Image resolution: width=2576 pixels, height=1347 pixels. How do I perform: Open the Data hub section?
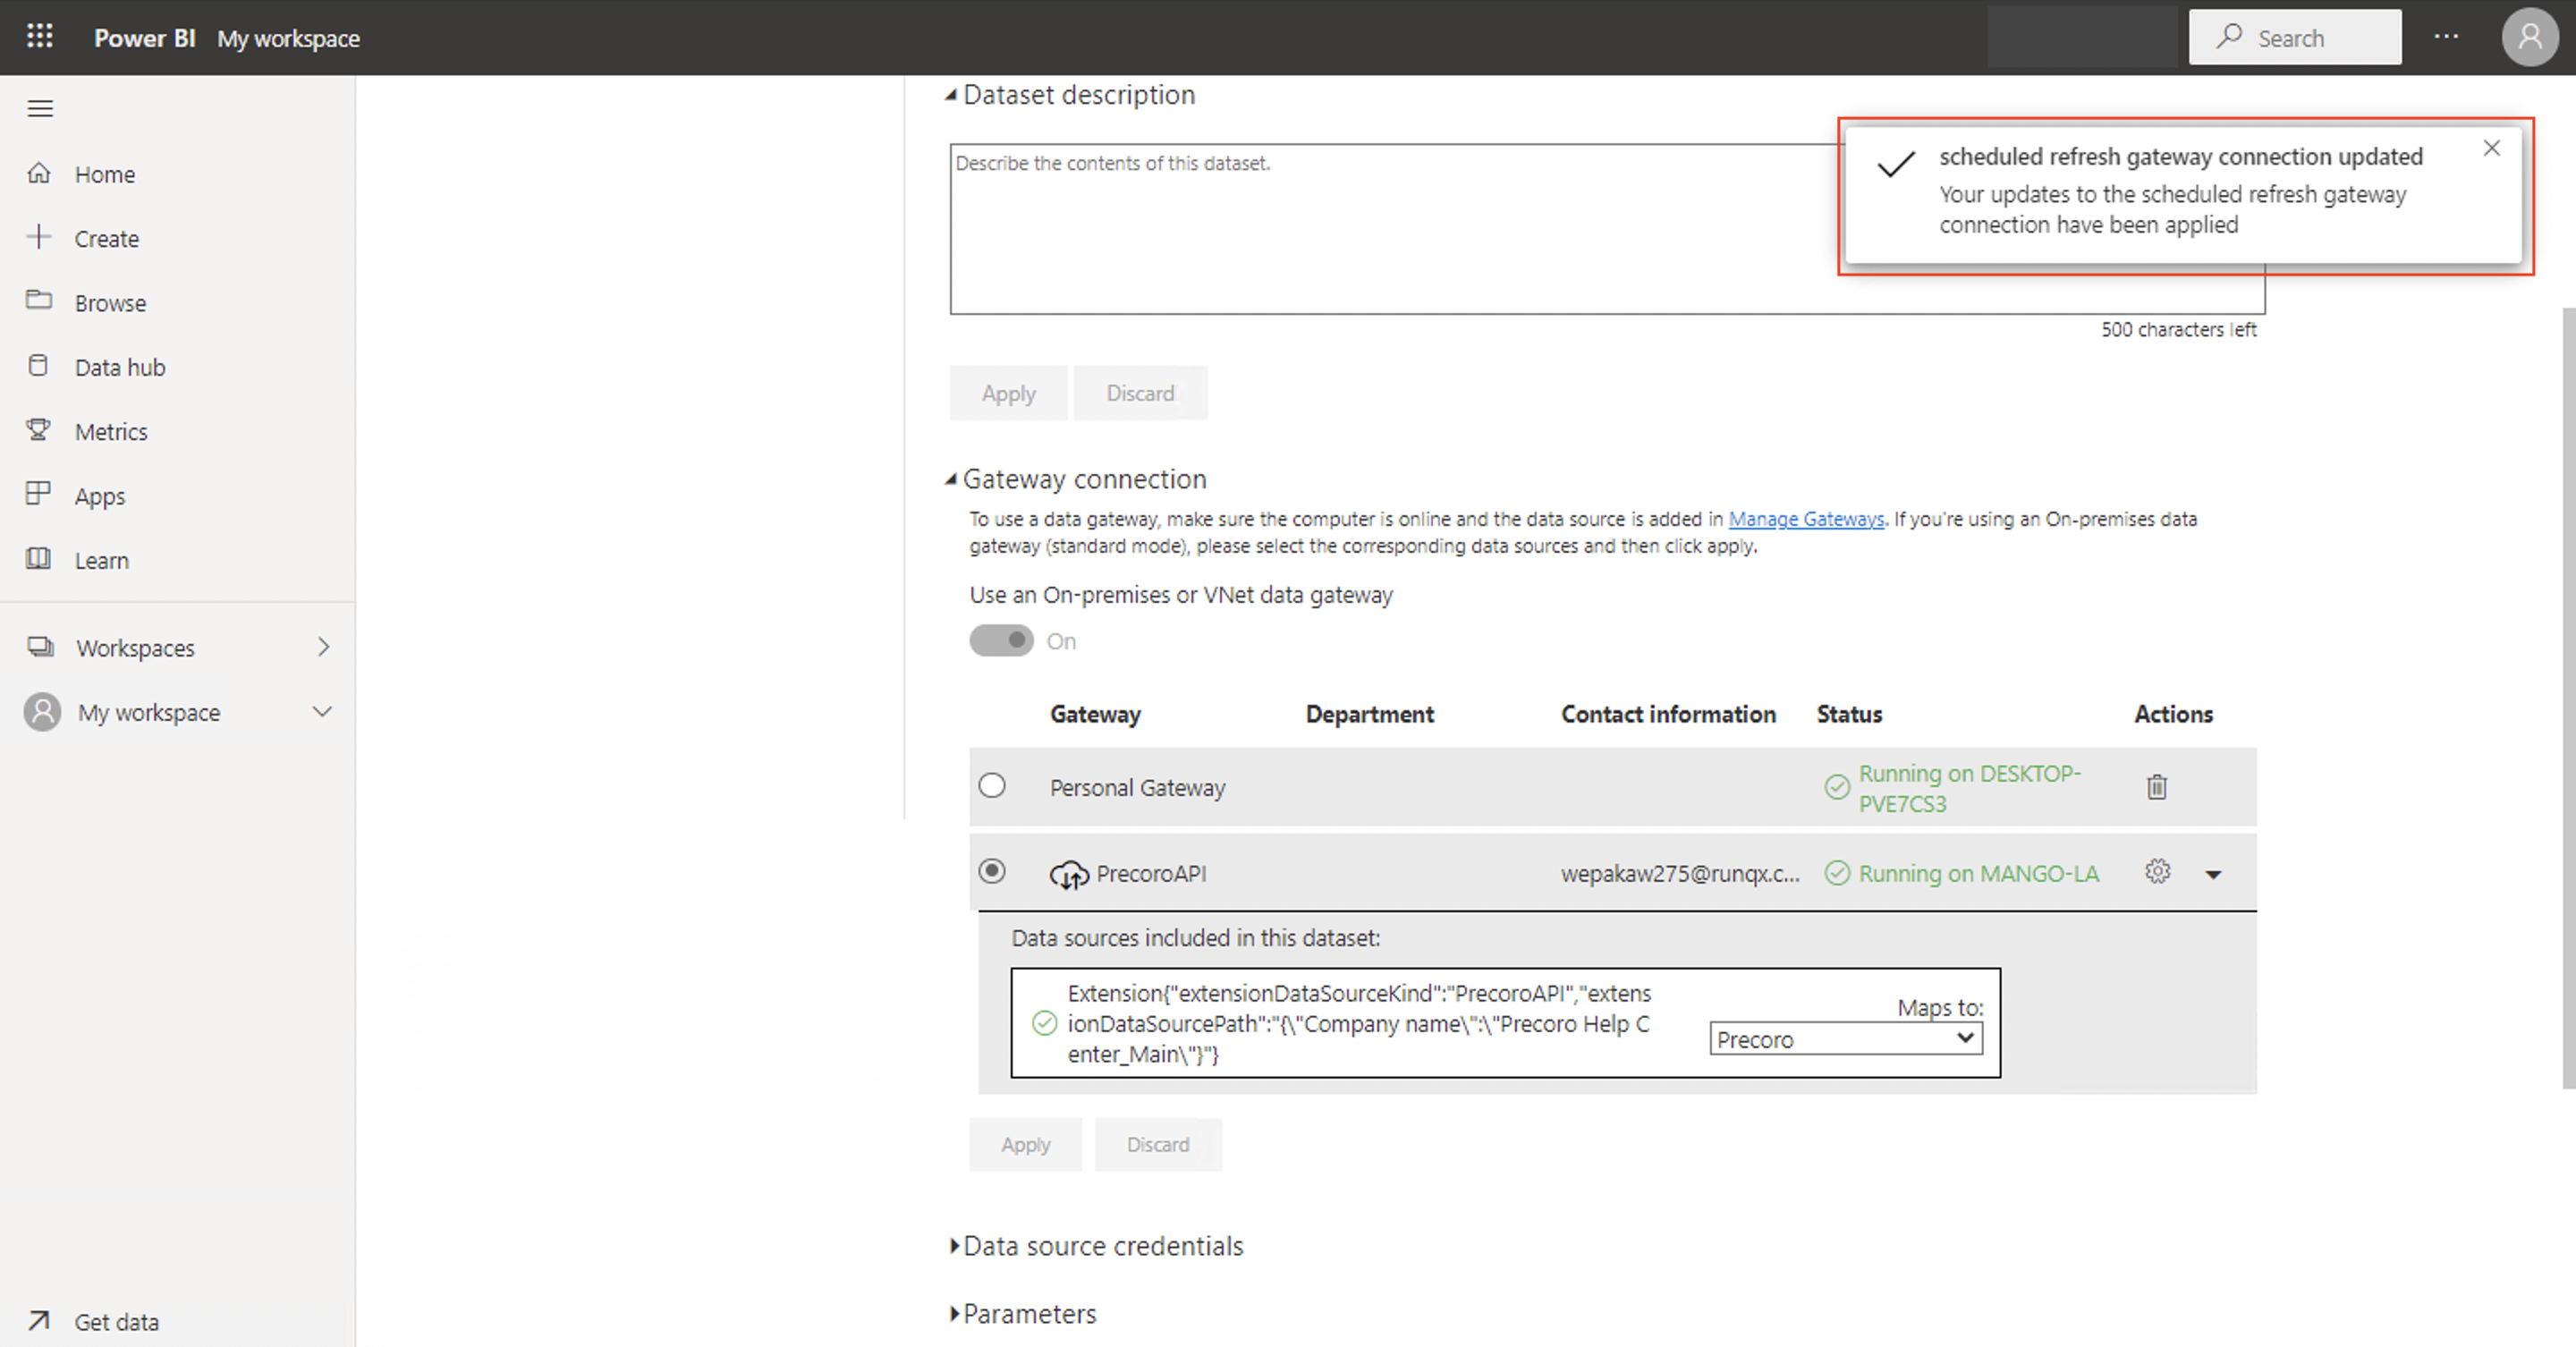(120, 366)
